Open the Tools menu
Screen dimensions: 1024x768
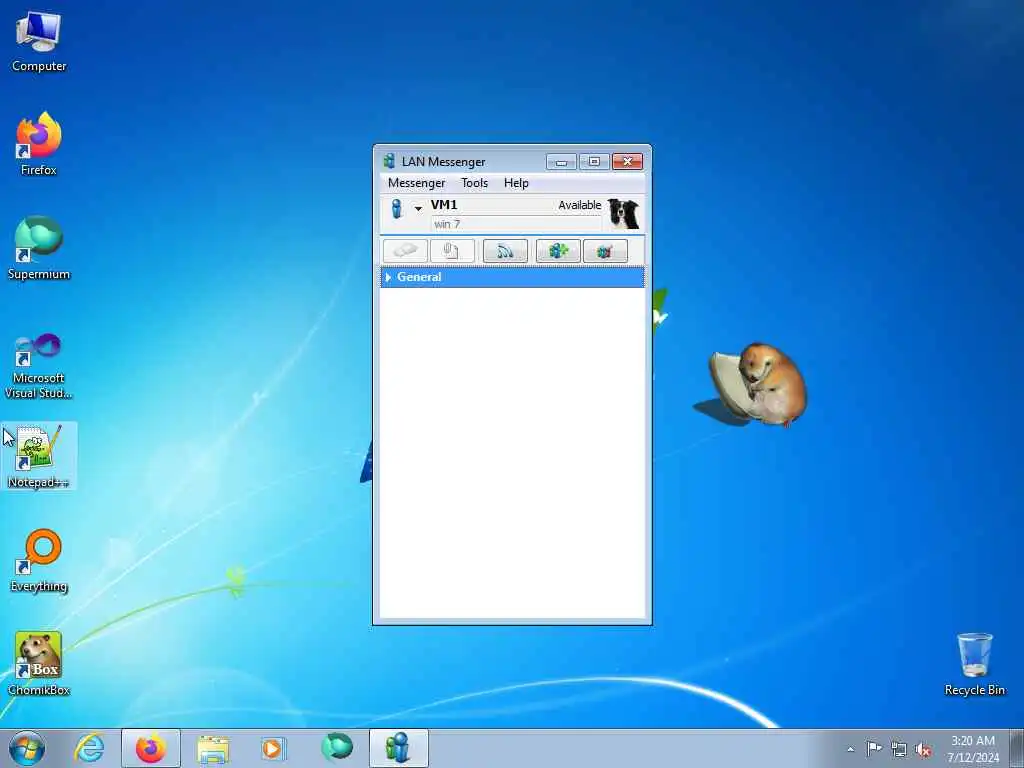(x=474, y=183)
